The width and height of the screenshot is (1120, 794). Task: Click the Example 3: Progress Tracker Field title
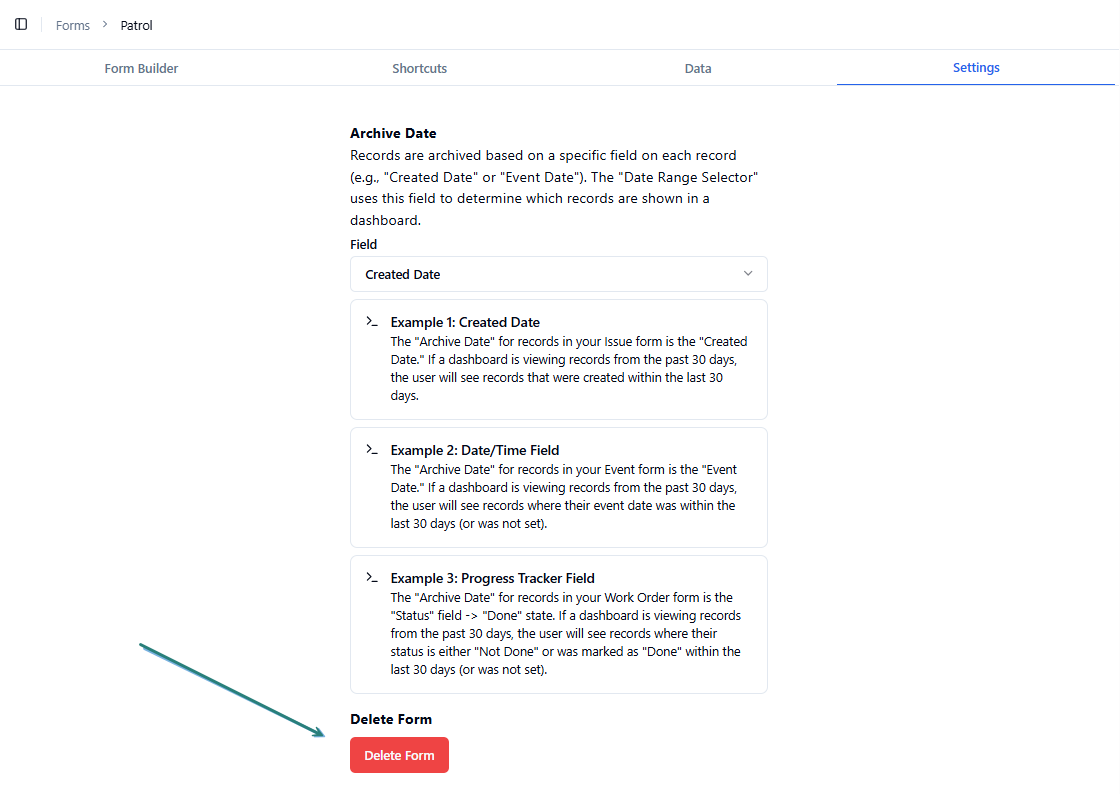point(492,578)
